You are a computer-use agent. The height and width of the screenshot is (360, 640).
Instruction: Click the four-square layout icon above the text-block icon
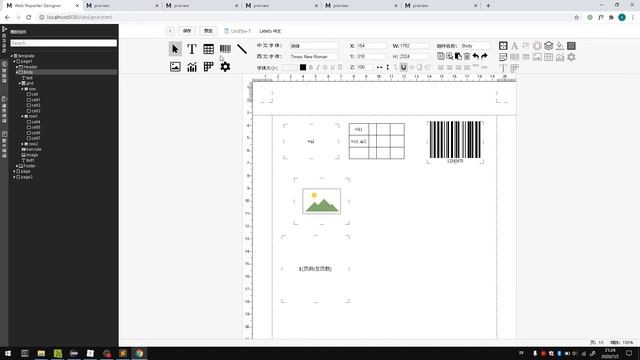click(503, 46)
